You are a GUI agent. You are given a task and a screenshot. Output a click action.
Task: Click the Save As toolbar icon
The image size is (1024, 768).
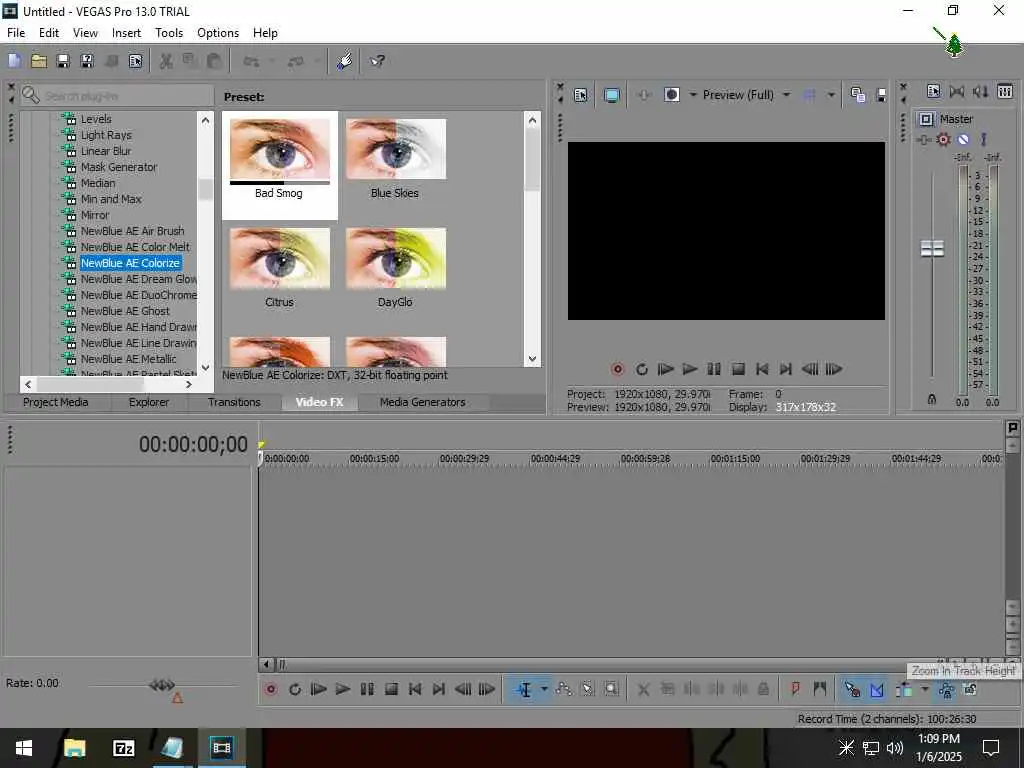[86, 61]
